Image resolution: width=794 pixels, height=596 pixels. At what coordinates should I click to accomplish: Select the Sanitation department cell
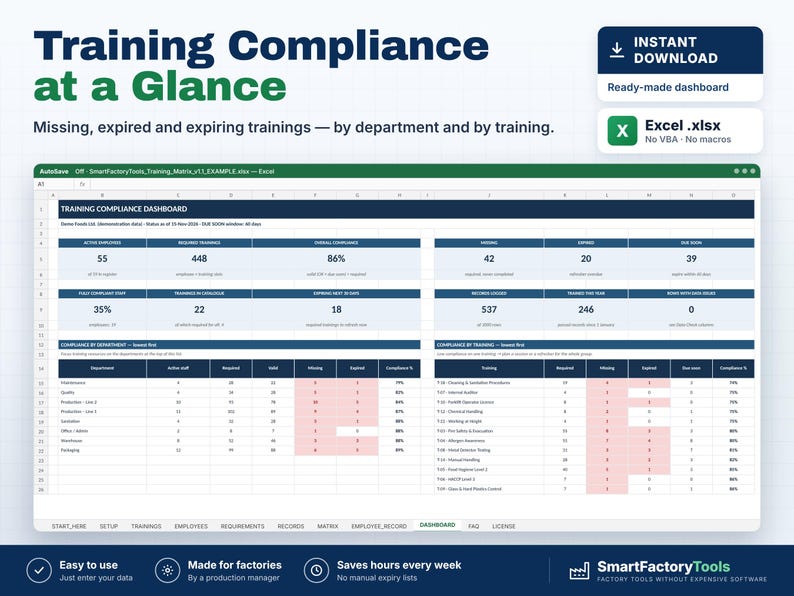(102, 421)
